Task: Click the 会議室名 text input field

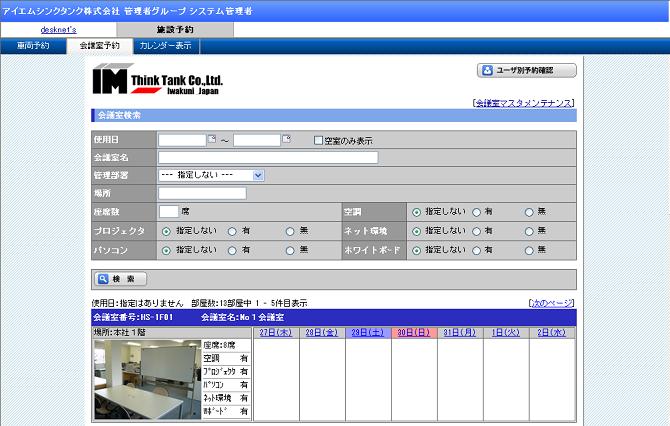Action: coord(268,157)
